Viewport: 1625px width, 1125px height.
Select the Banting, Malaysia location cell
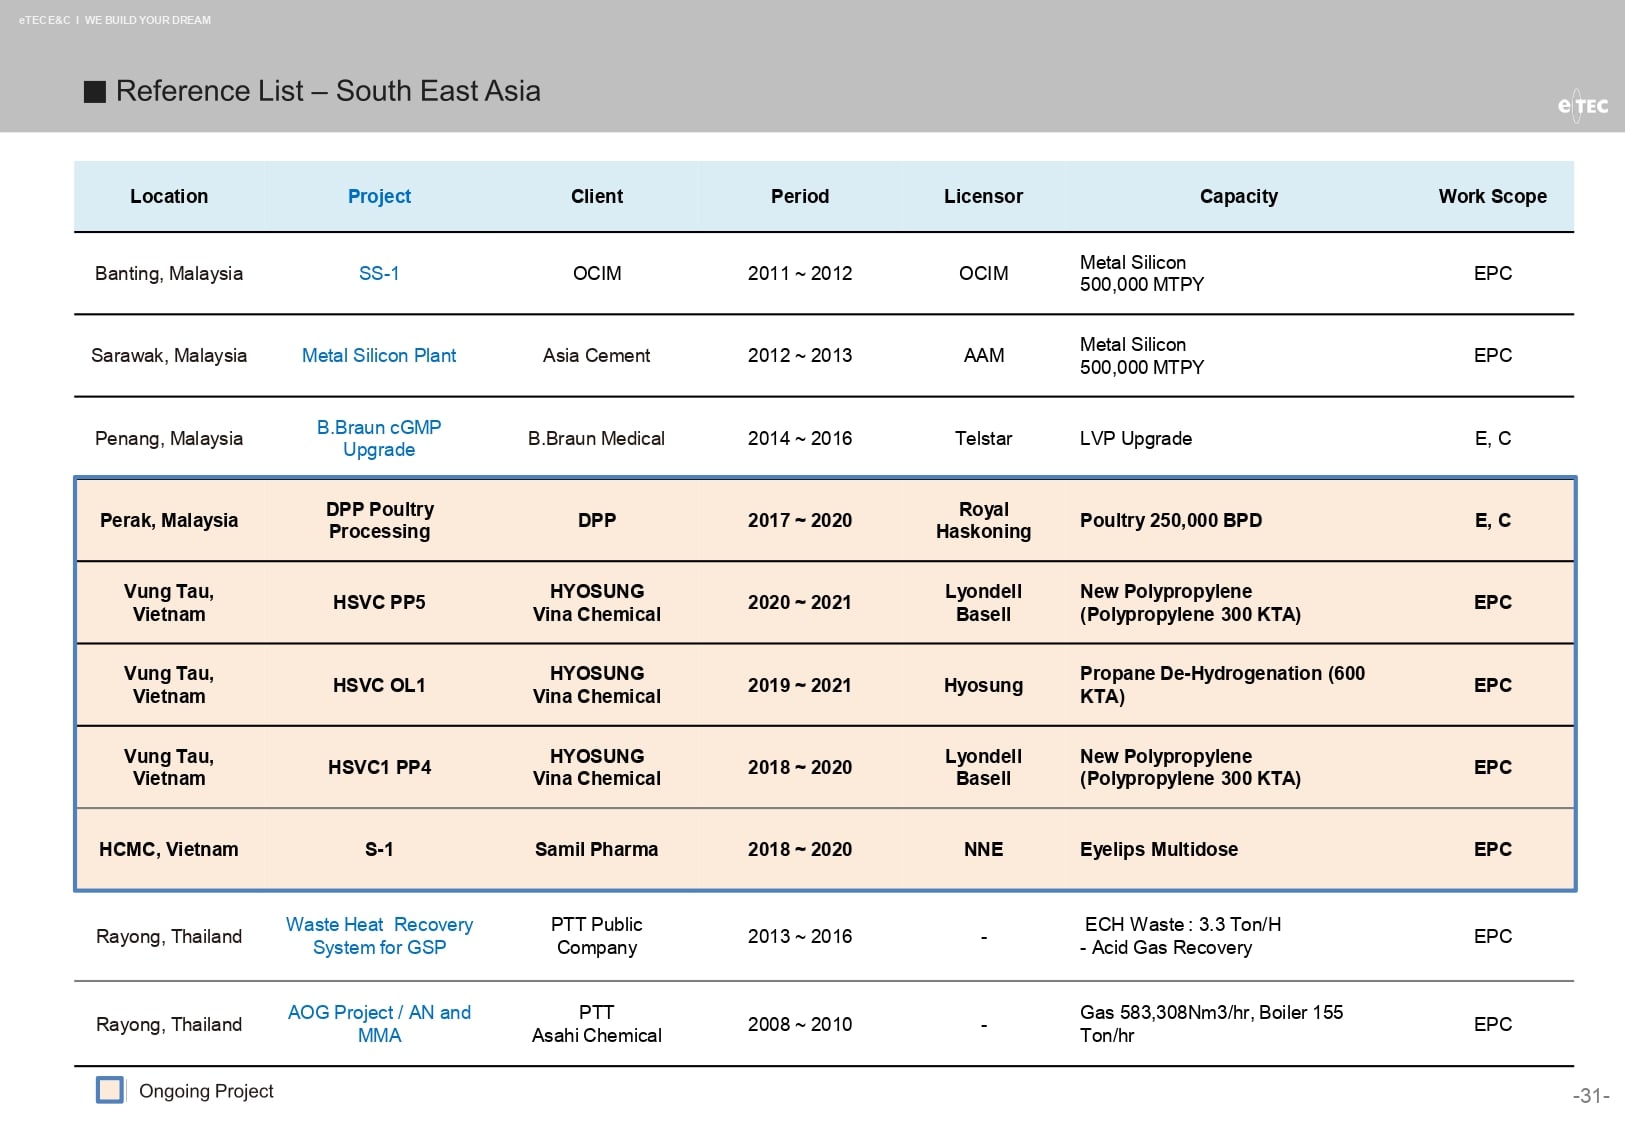(x=169, y=273)
